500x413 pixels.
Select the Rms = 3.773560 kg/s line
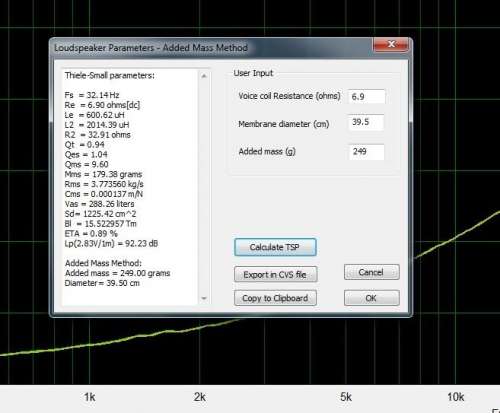pyautogui.click(x=104, y=184)
